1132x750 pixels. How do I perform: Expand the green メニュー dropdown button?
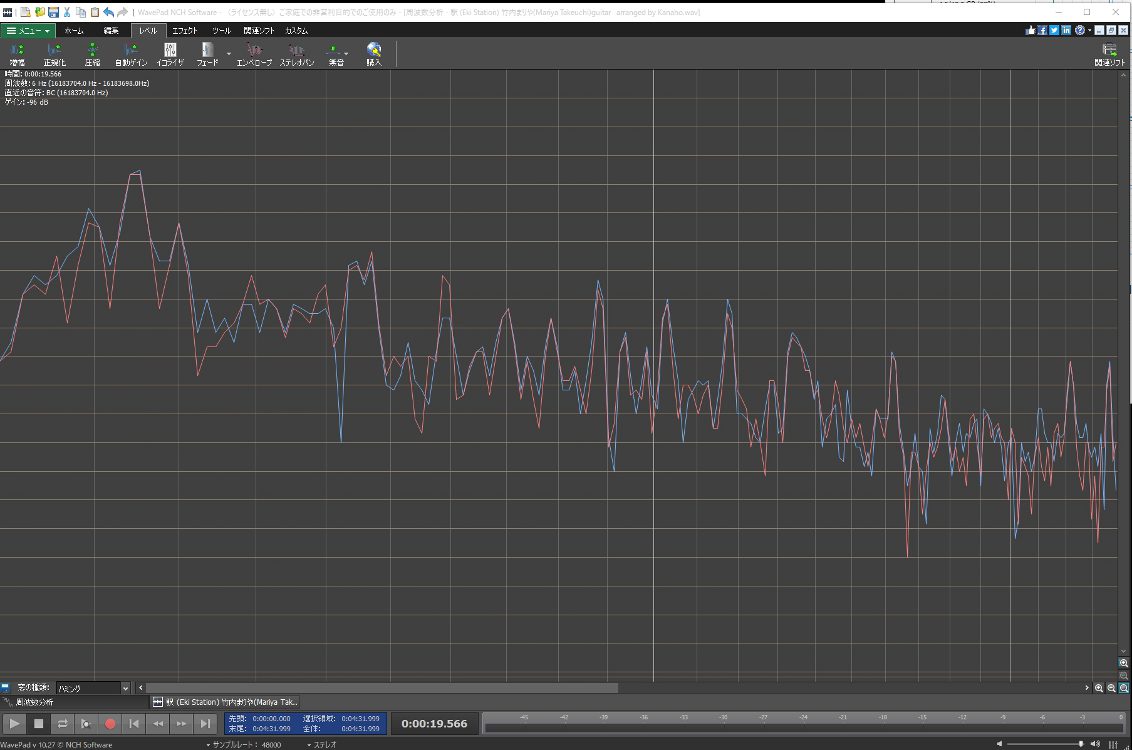[27, 31]
